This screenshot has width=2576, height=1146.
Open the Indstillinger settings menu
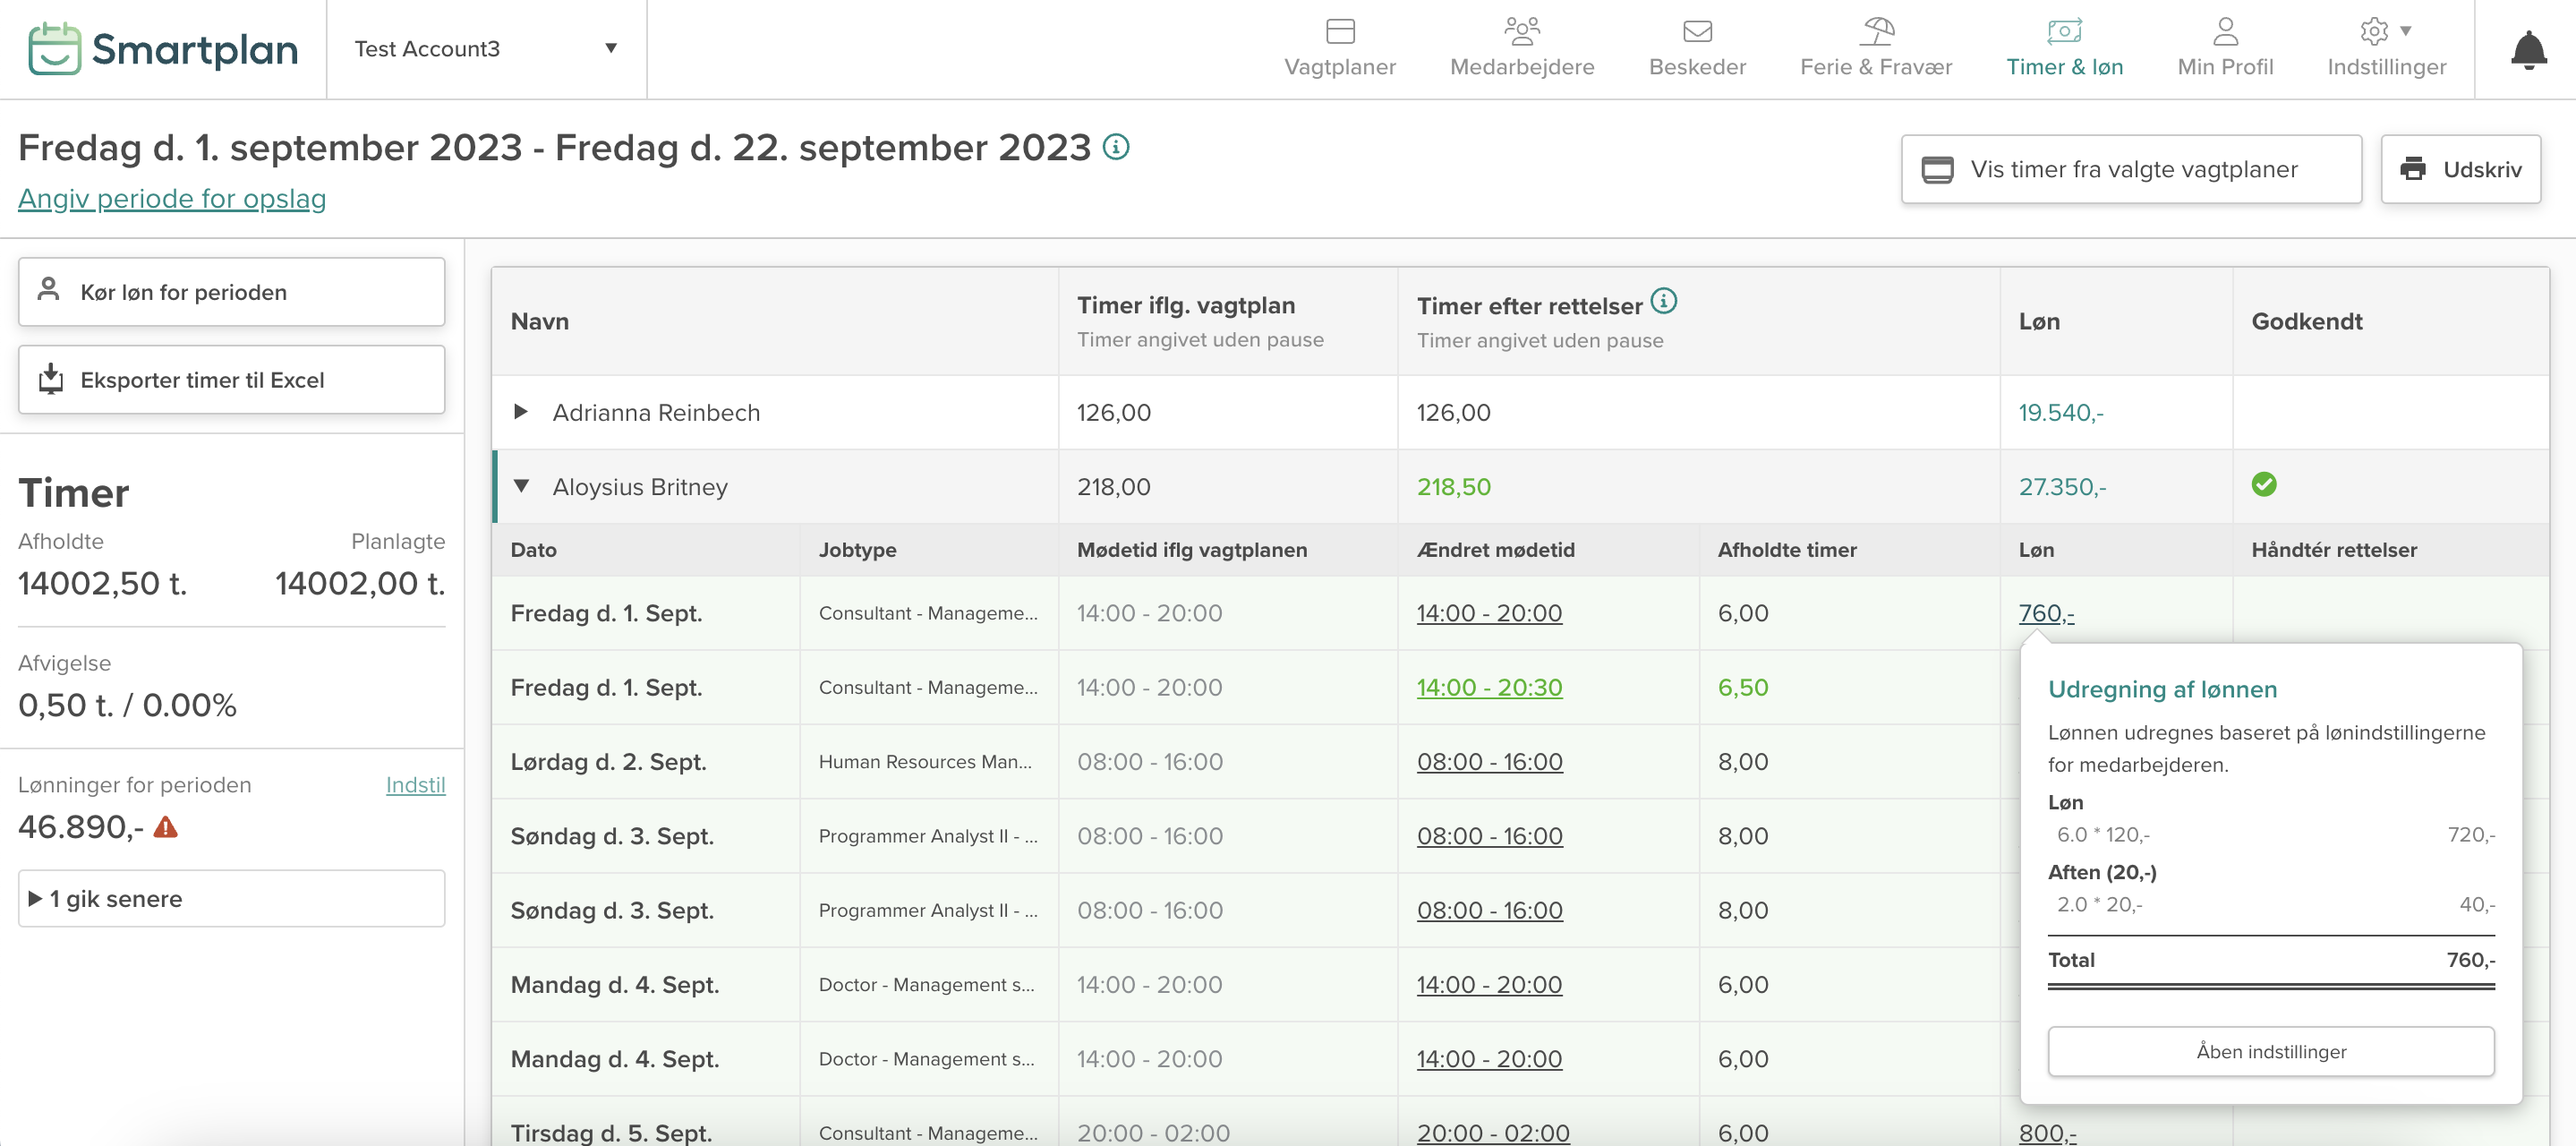pos(2386,48)
